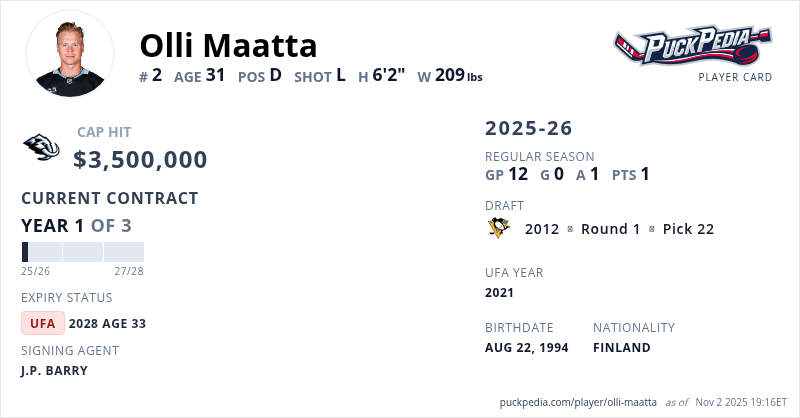800x418 pixels.
Task: Click the Pick 22 draft text
Action: pyautogui.click(x=688, y=229)
